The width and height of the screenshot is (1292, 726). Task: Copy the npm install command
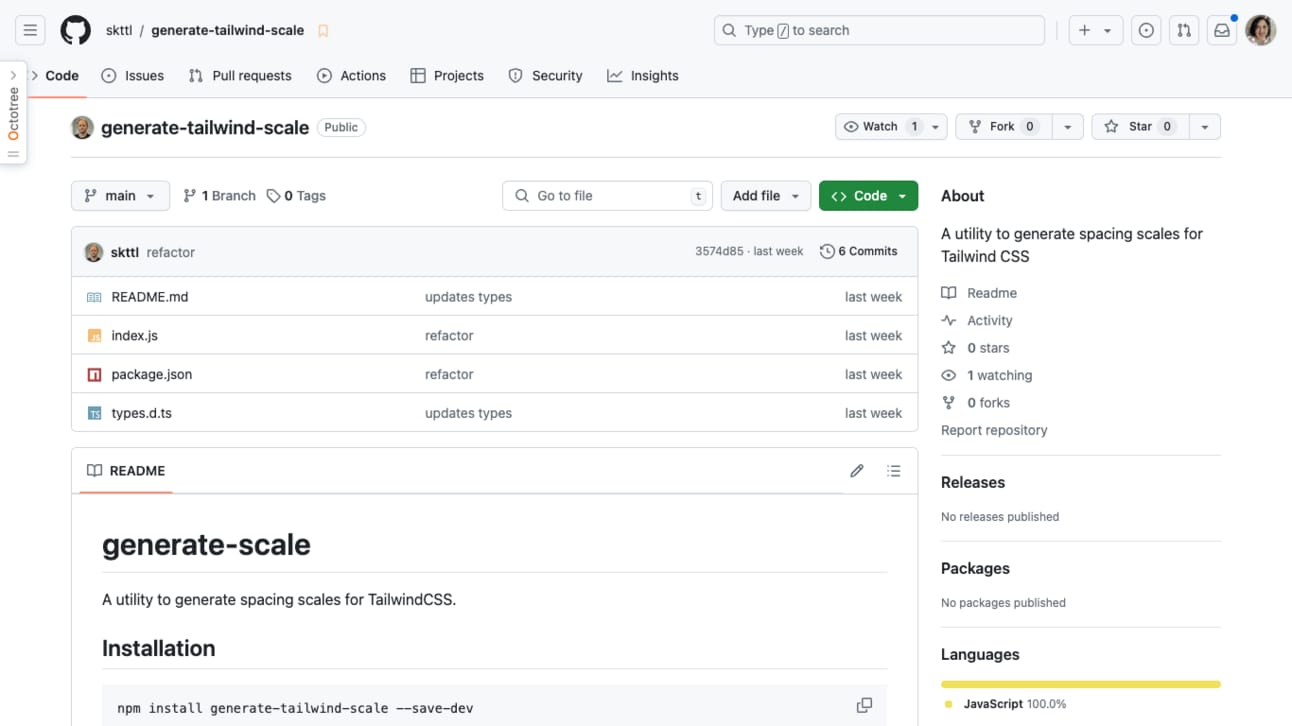click(864, 706)
